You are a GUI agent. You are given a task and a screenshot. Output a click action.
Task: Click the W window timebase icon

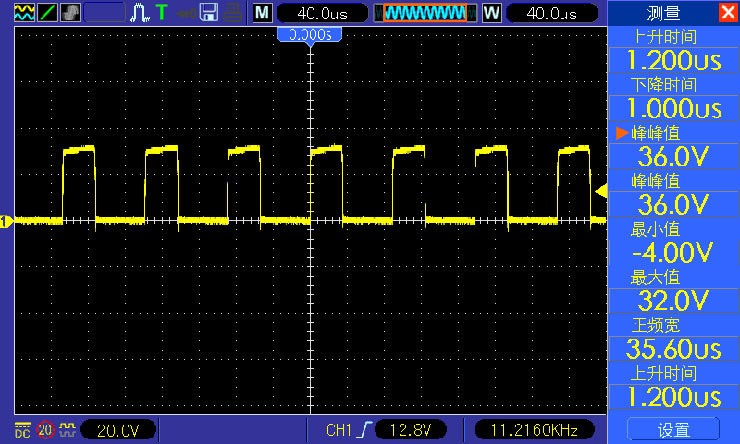point(491,13)
